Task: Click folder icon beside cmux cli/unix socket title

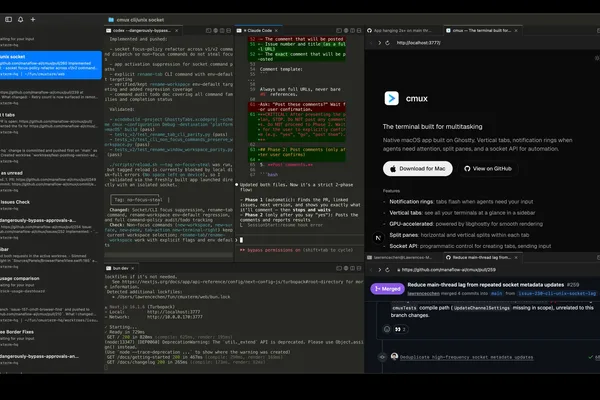Action: (111, 20)
